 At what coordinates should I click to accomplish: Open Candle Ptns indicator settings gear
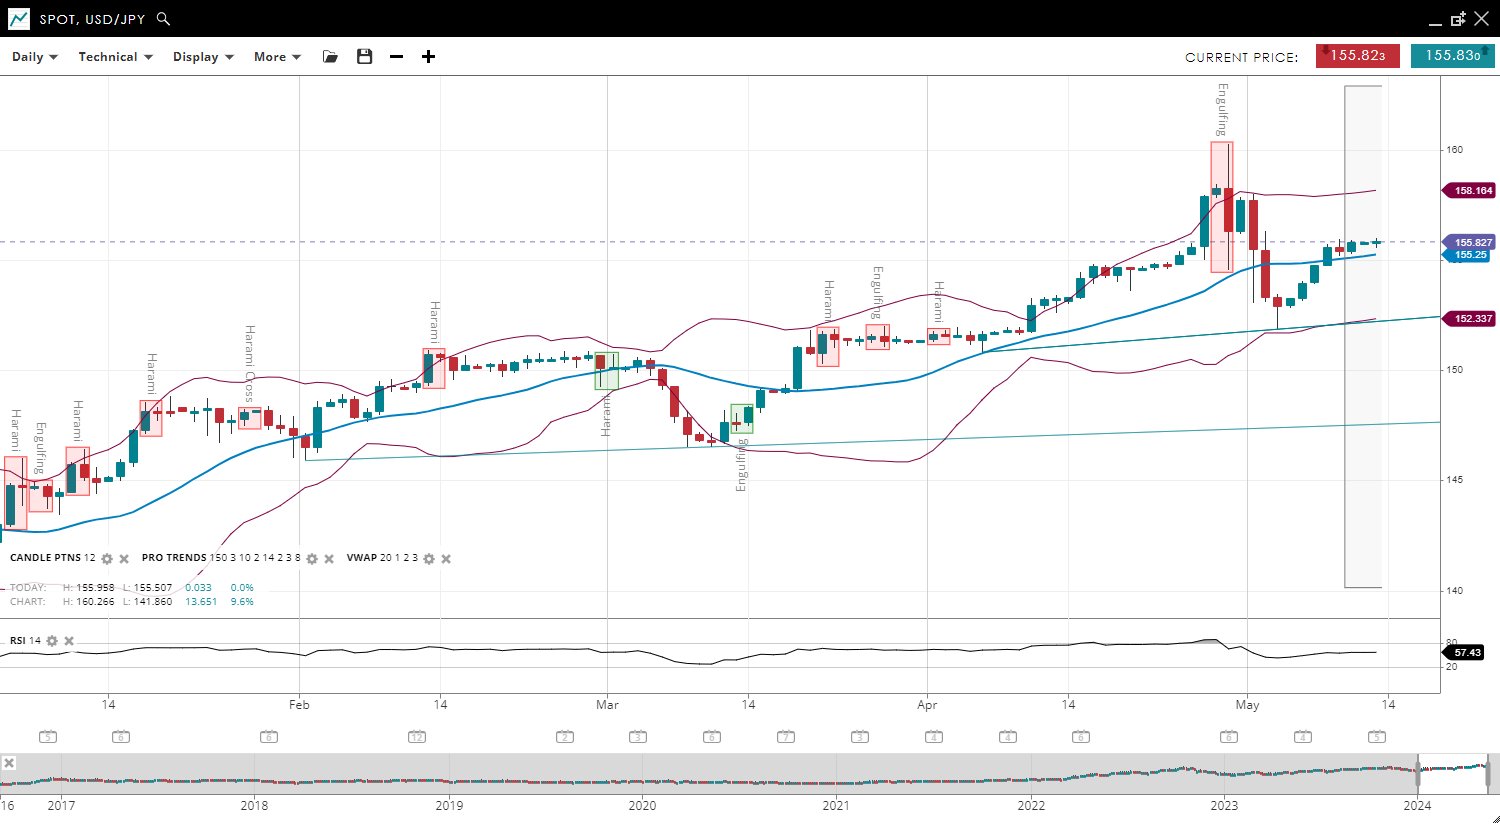(x=107, y=559)
